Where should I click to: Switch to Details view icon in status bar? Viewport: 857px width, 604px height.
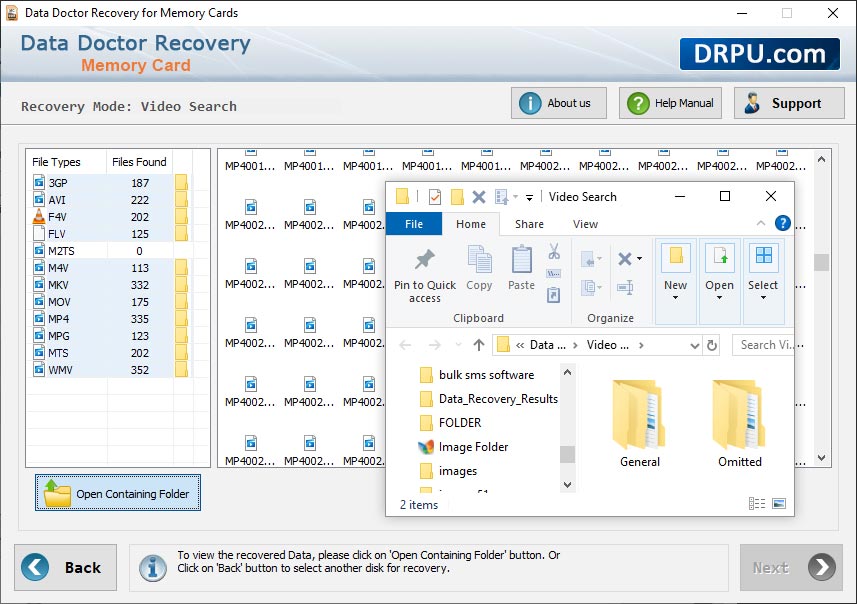(x=756, y=503)
